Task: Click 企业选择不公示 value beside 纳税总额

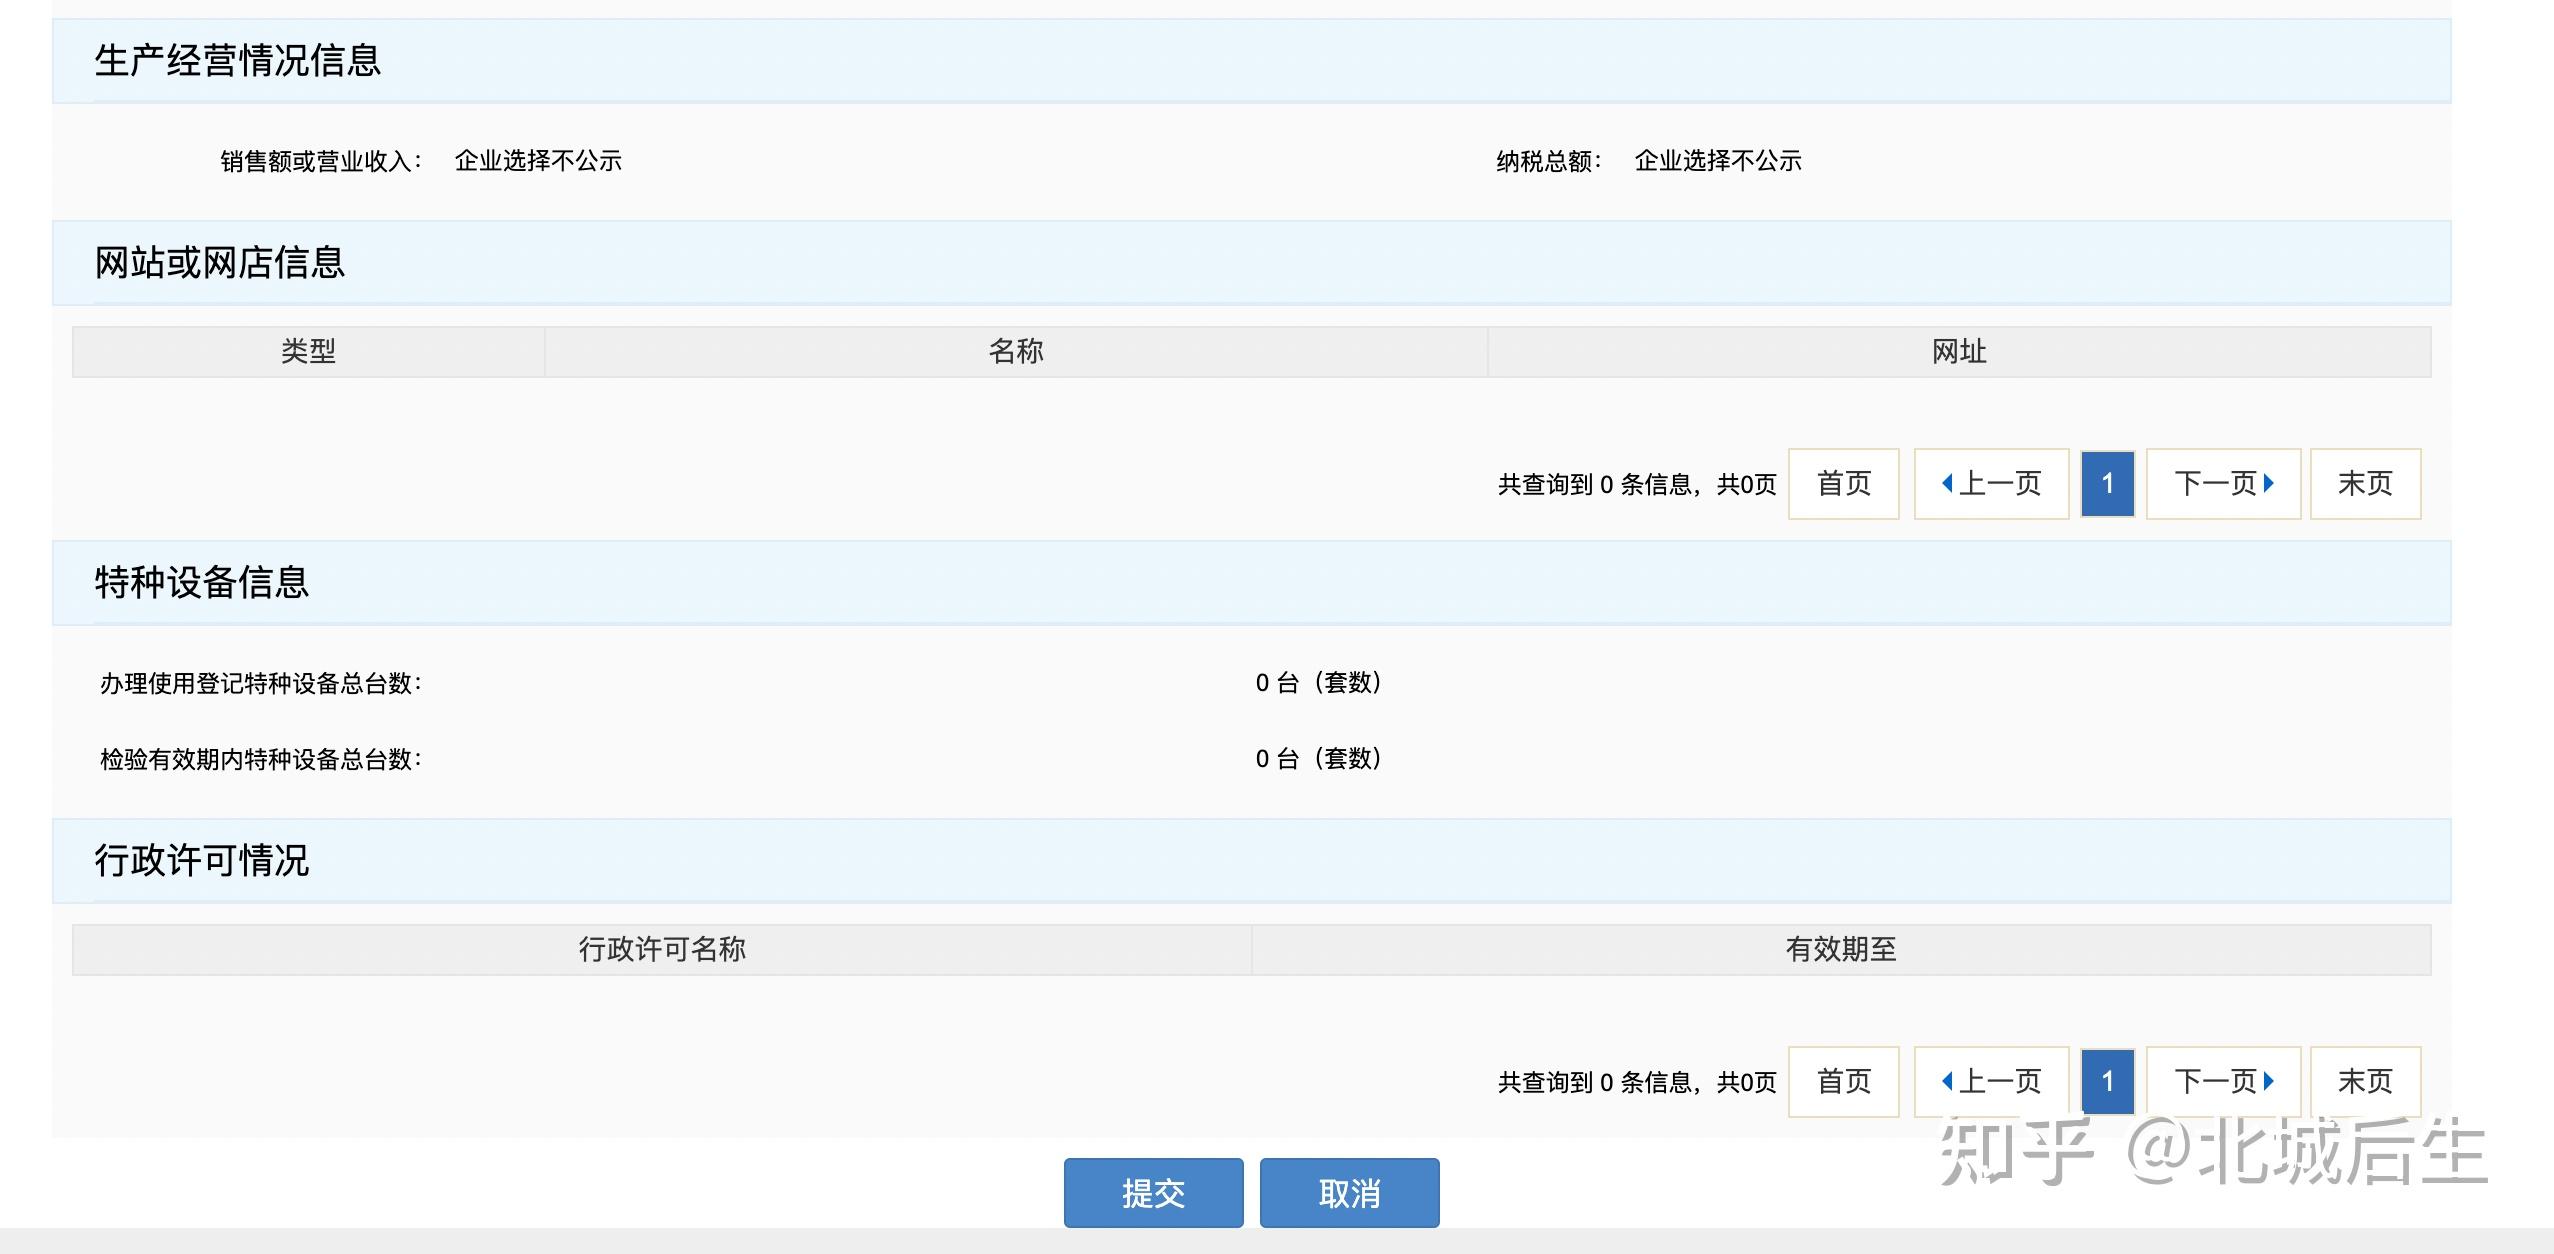Action: [1718, 161]
